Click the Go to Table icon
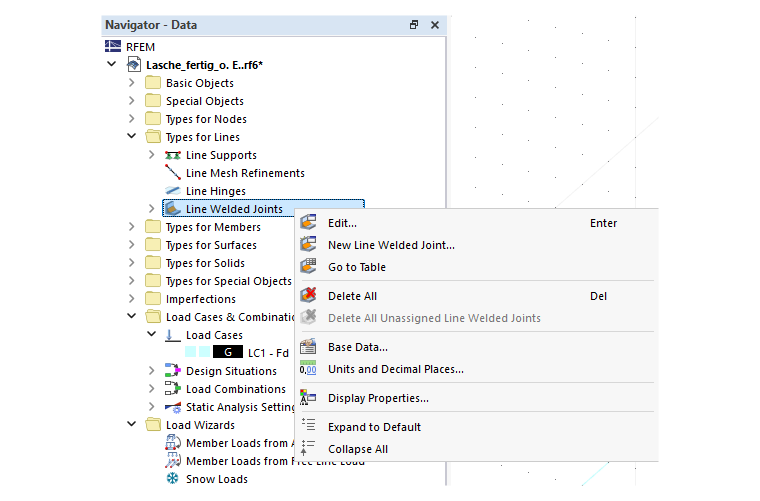This screenshot has width=760, height=501. 308,266
